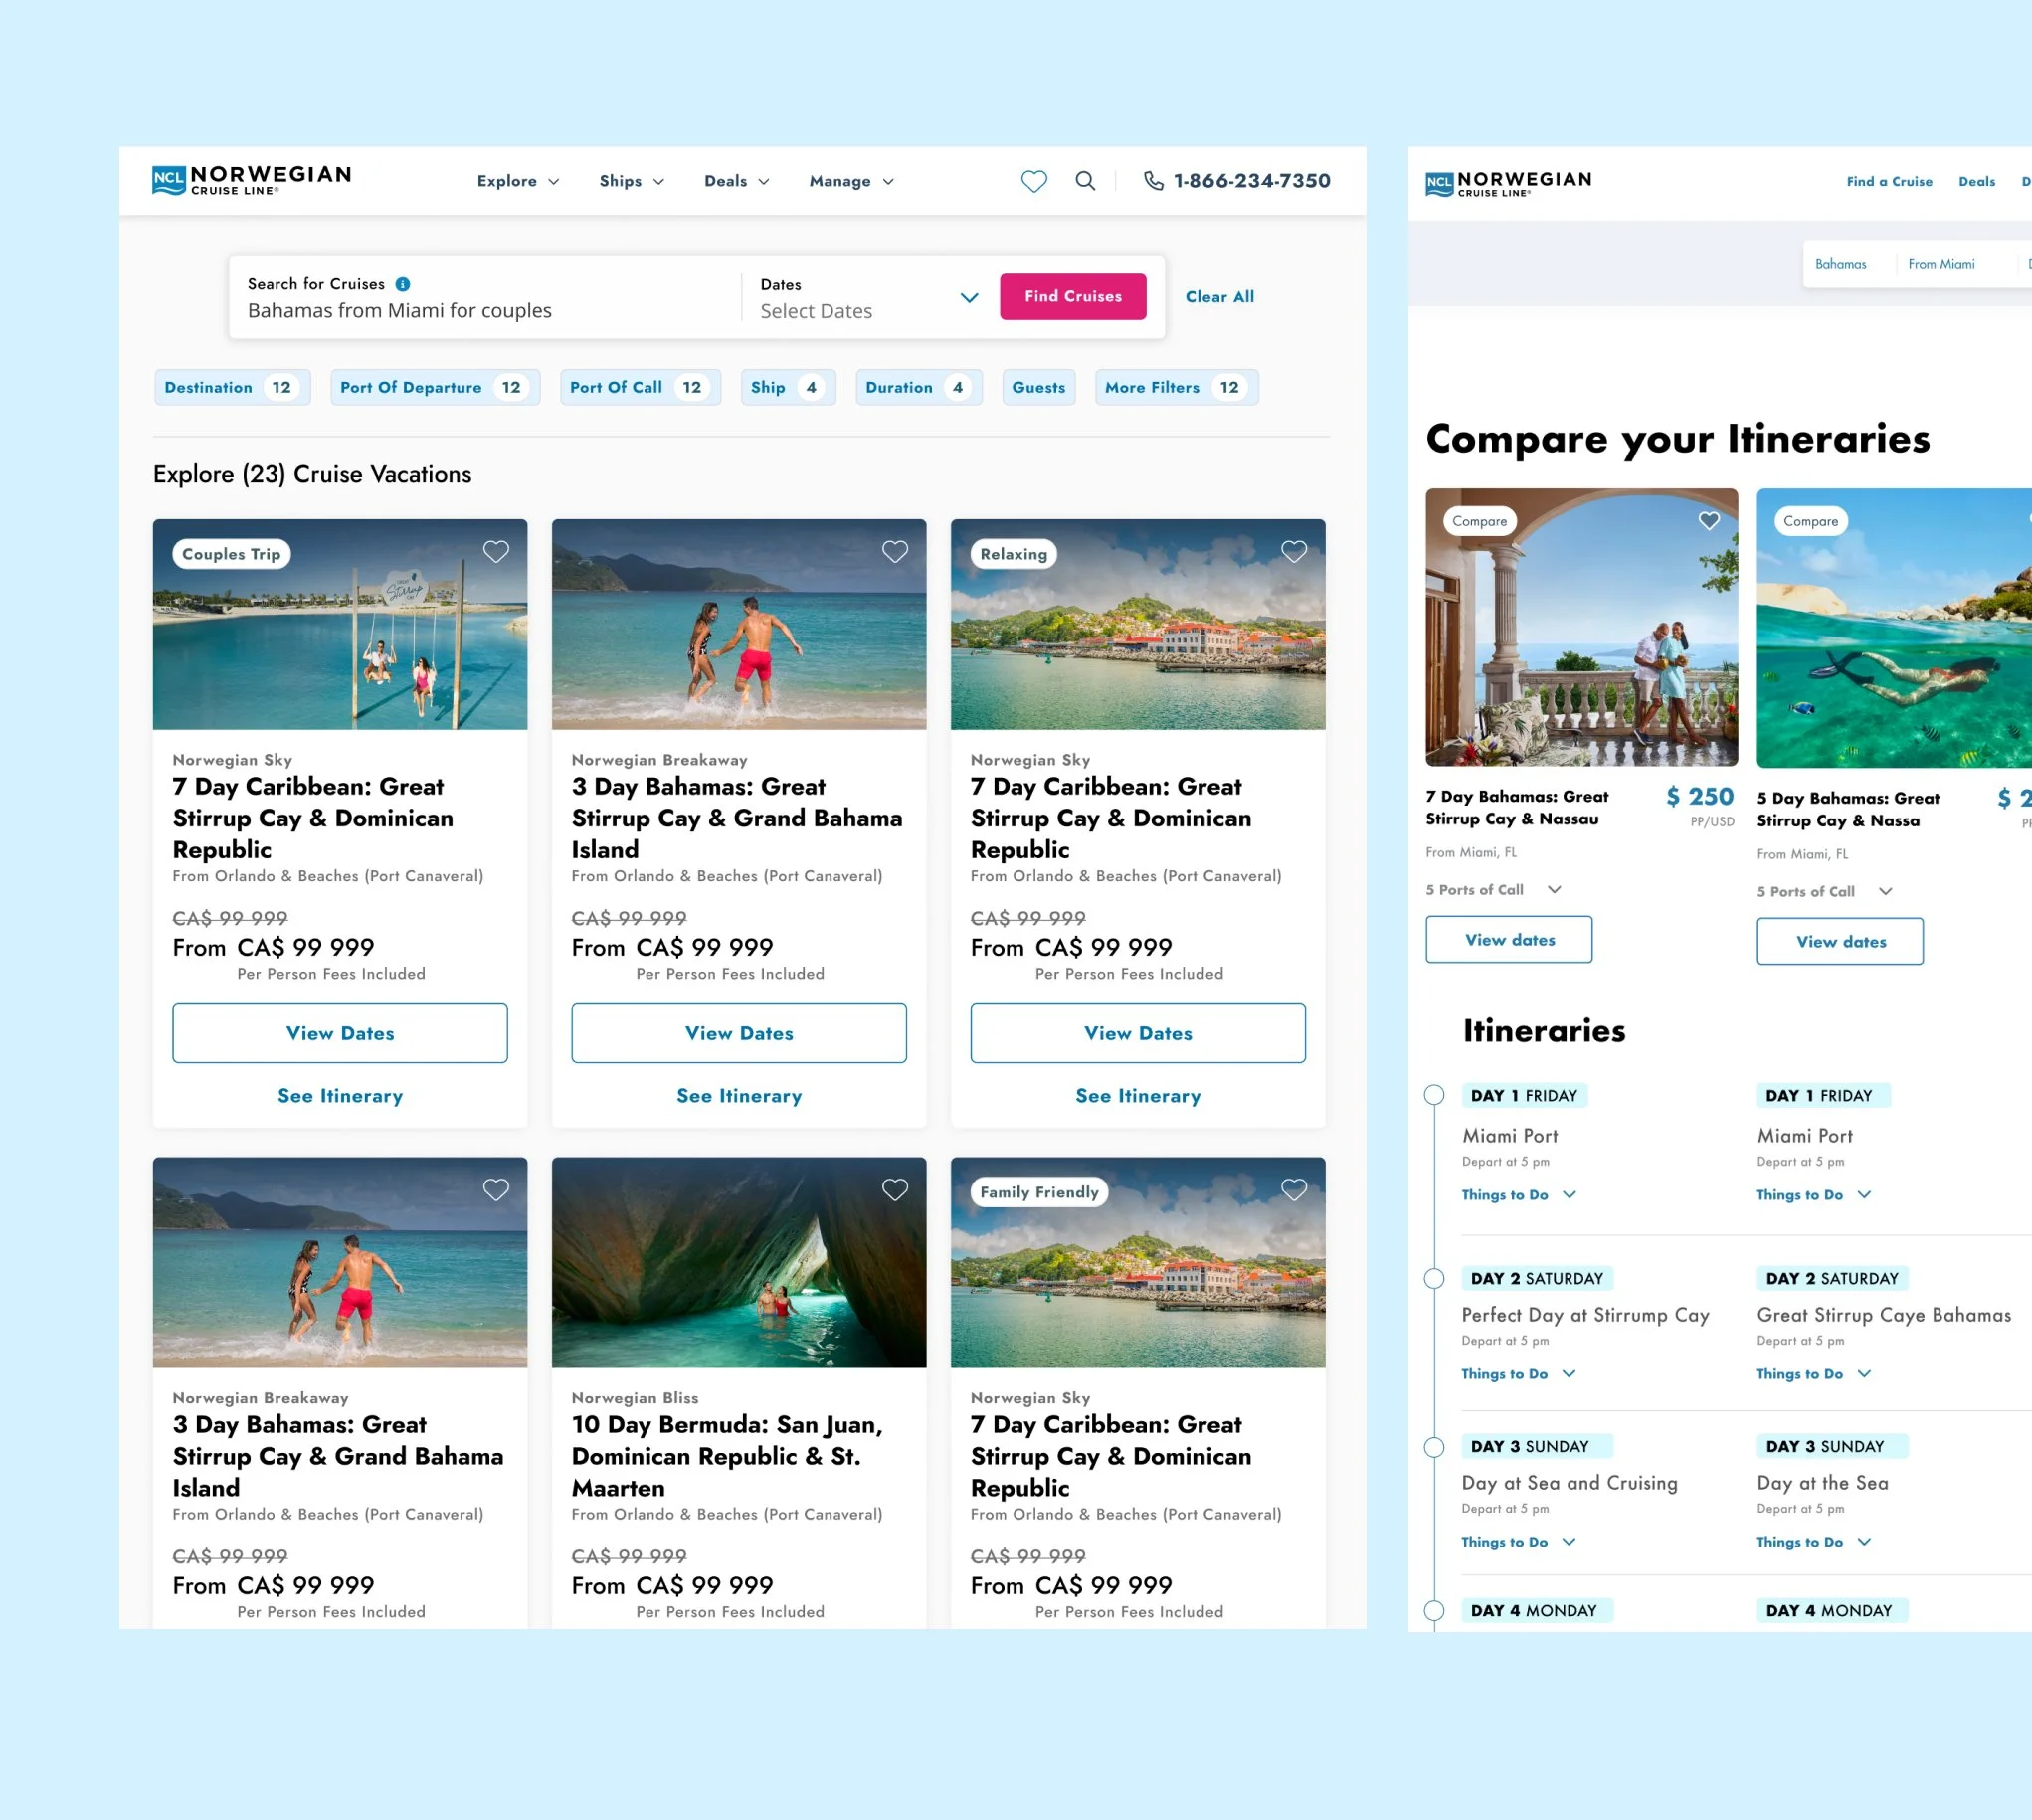
Task: Expand 5 Ports of Call under 7 Day Bahamas
Action: (x=1553, y=890)
